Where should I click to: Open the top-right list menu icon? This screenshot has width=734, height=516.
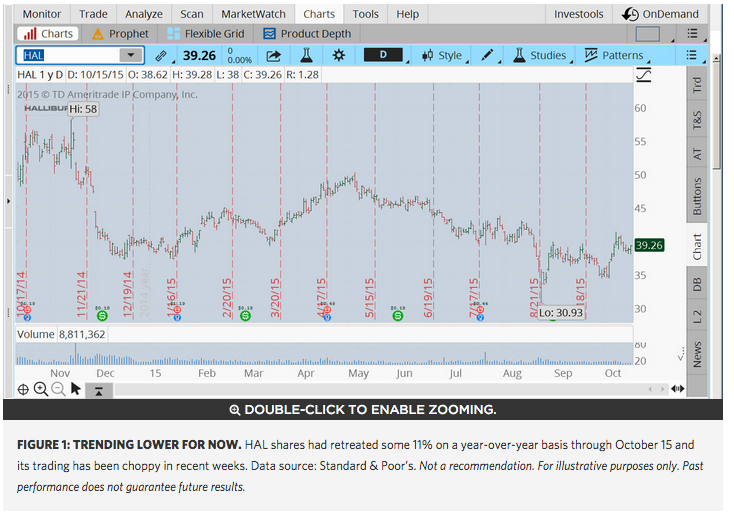[x=692, y=33]
